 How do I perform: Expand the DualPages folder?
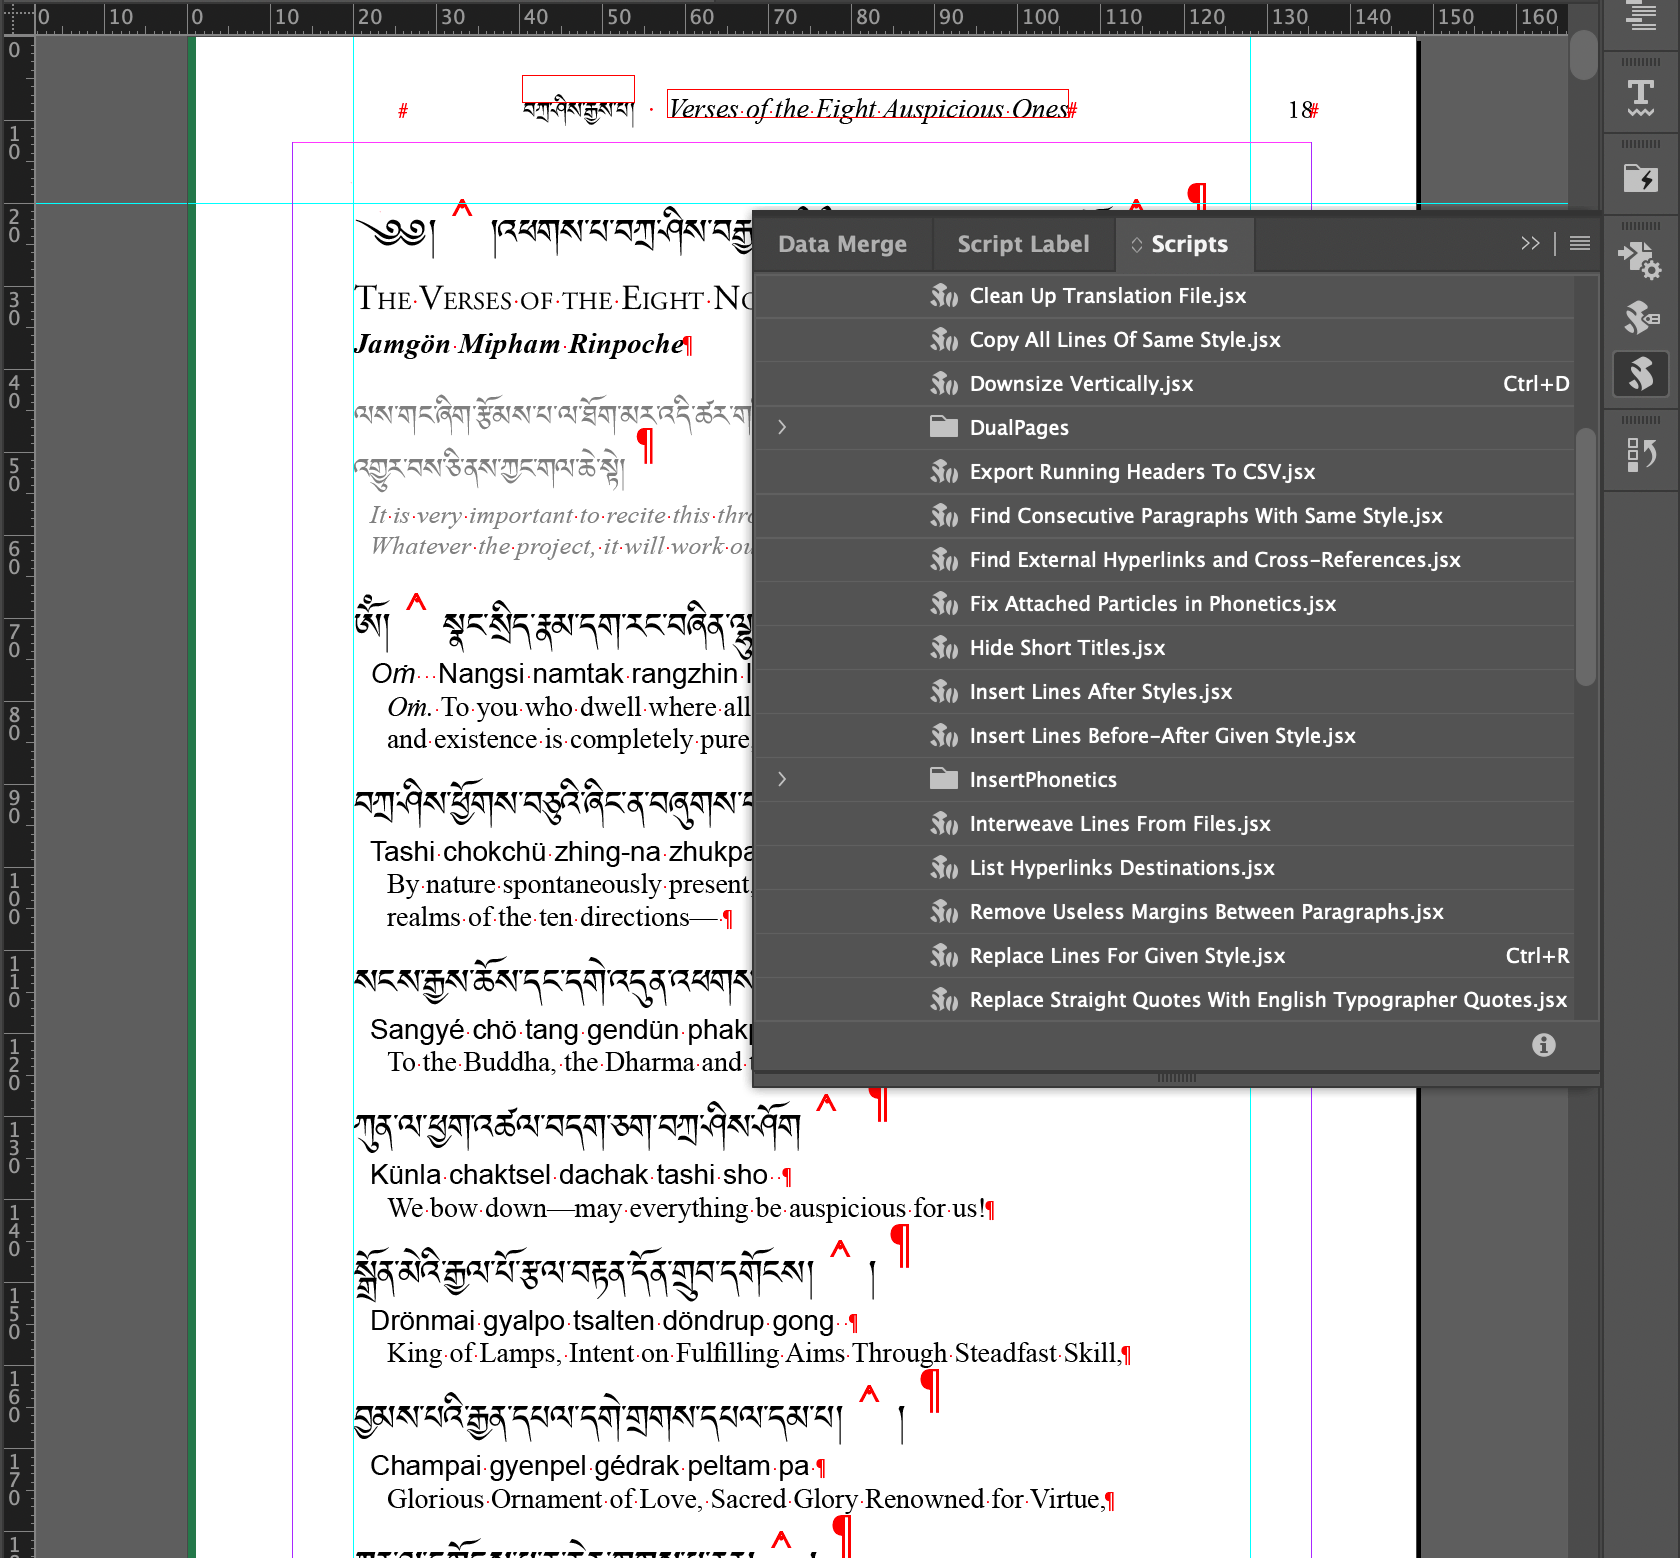781,427
